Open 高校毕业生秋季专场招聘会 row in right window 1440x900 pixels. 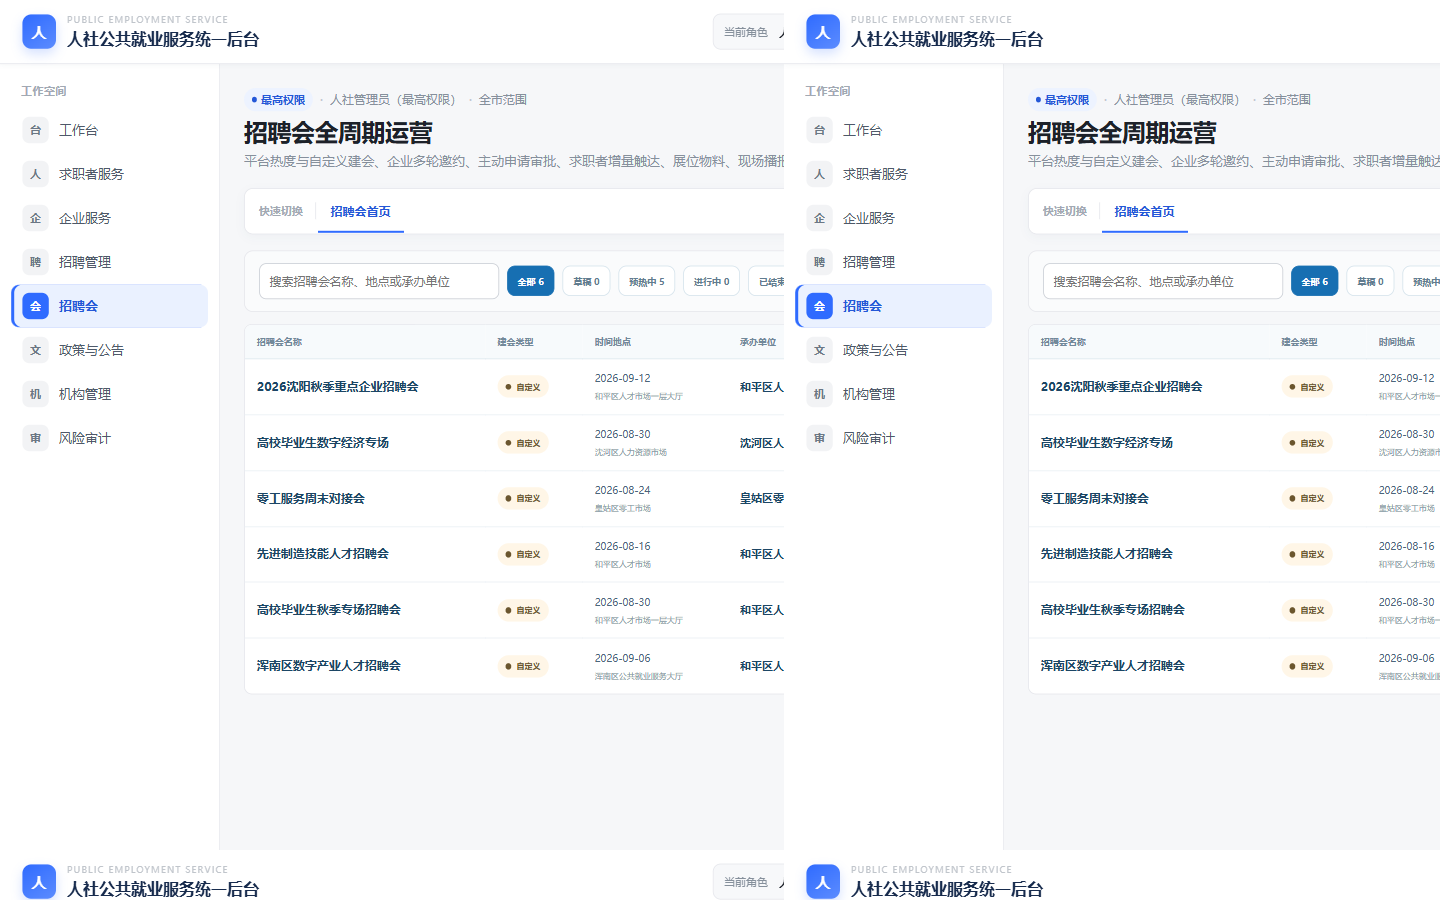[1234, 610]
